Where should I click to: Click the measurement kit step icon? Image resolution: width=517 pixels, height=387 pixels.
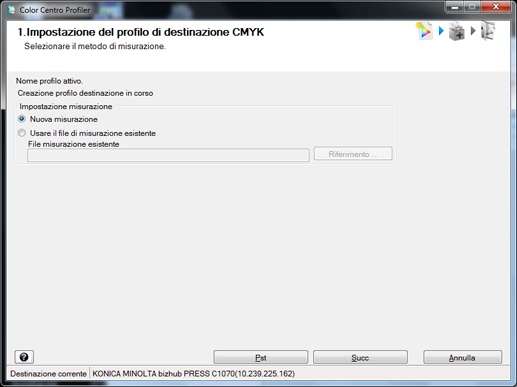point(456,31)
